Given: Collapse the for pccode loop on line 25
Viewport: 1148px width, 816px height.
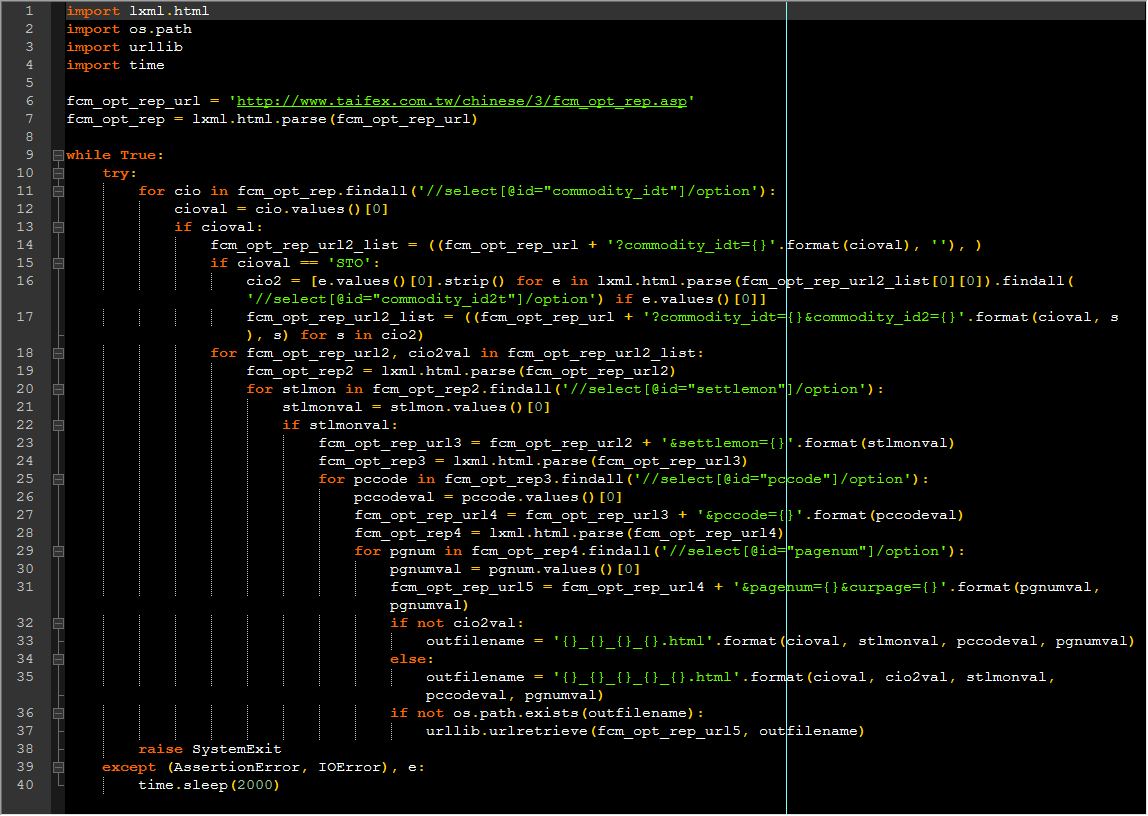Looking at the screenshot, I should tap(59, 479).
